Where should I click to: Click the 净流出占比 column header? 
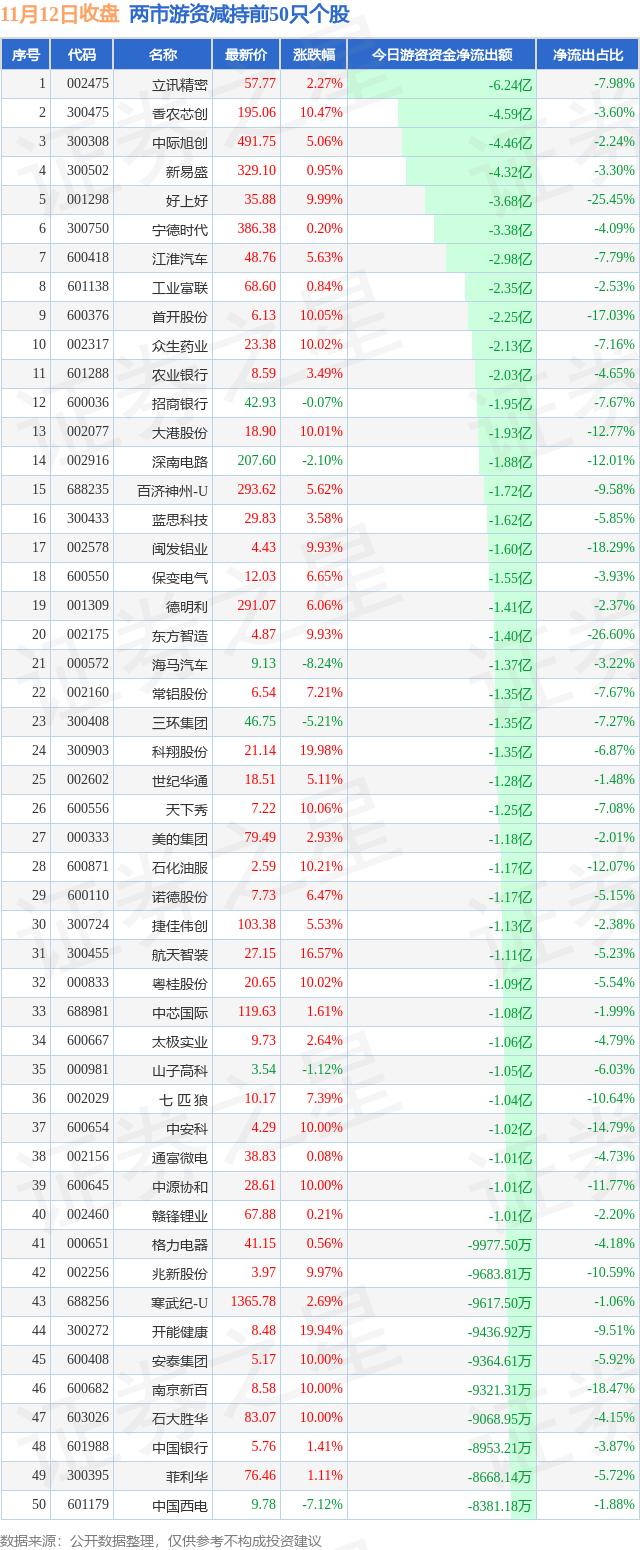[588, 55]
